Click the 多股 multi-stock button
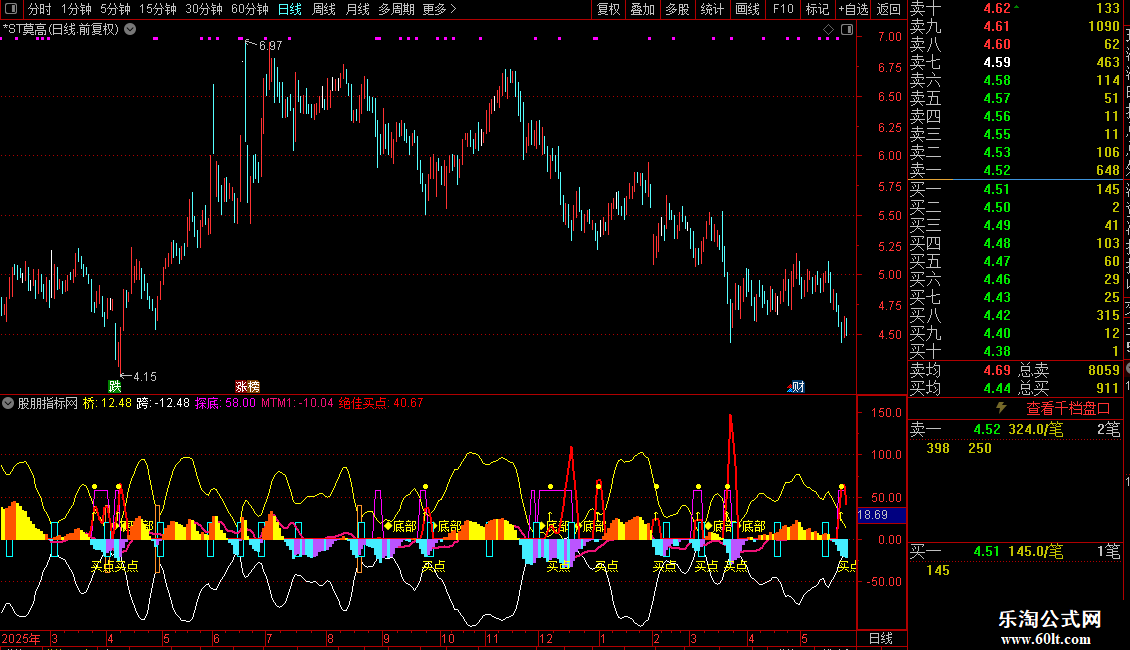The width and height of the screenshot is (1130, 650). (x=677, y=9)
